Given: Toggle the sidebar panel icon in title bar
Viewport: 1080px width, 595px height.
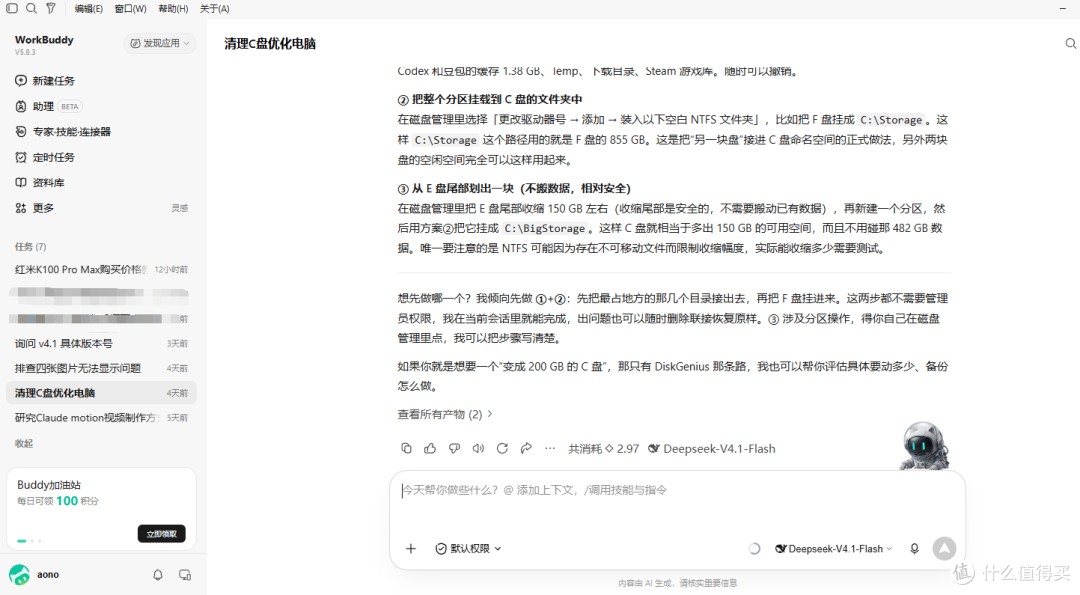Looking at the screenshot, I should (12, 8).
